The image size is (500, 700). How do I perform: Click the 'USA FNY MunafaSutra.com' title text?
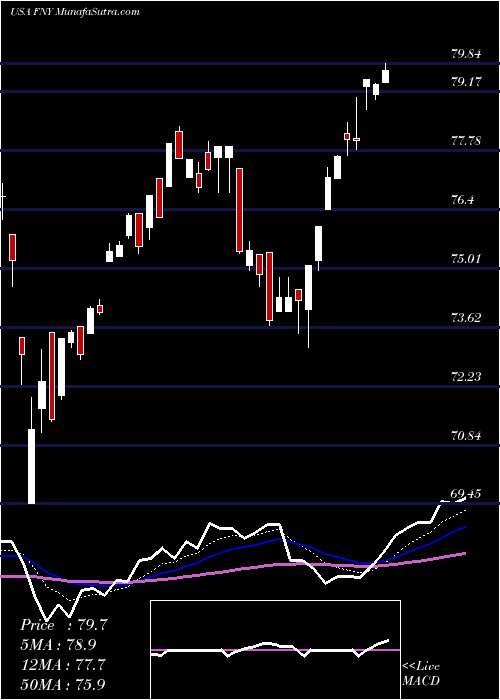(x=75, y=12)
